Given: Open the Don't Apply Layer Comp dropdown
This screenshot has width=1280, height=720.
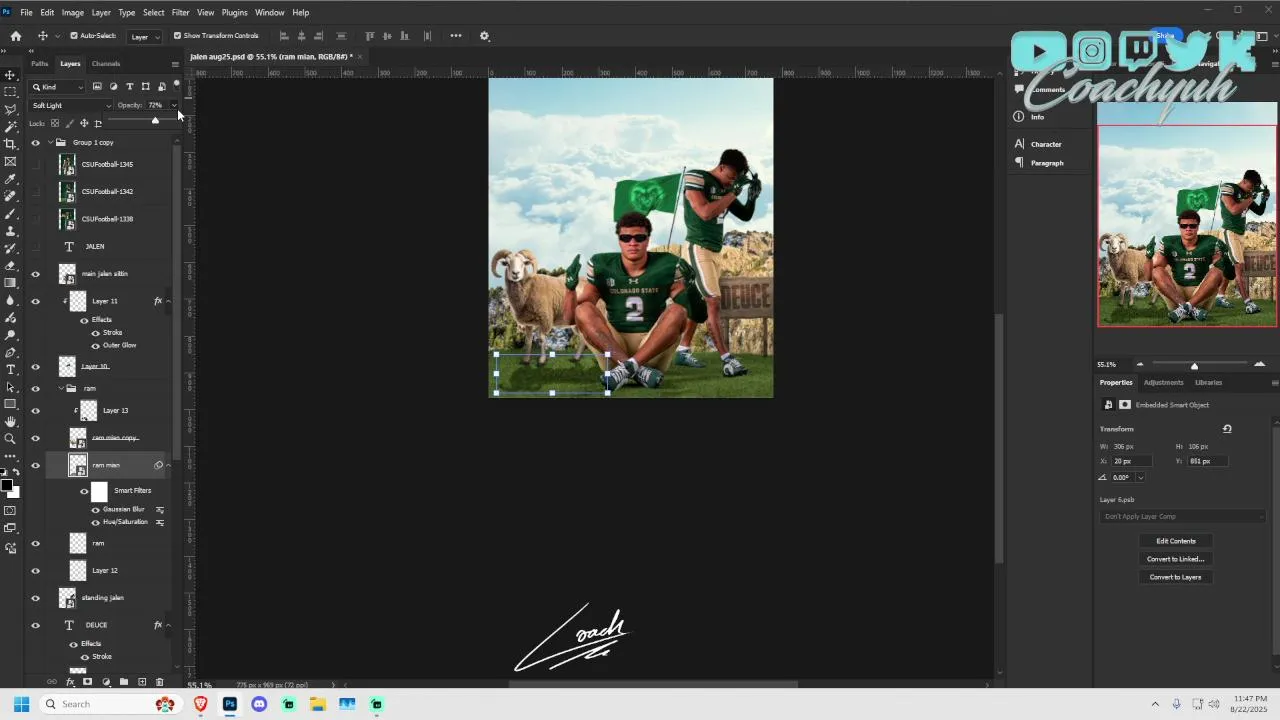Looking at the screenshot, I should pyautogui.click(x=1182, y=517).
